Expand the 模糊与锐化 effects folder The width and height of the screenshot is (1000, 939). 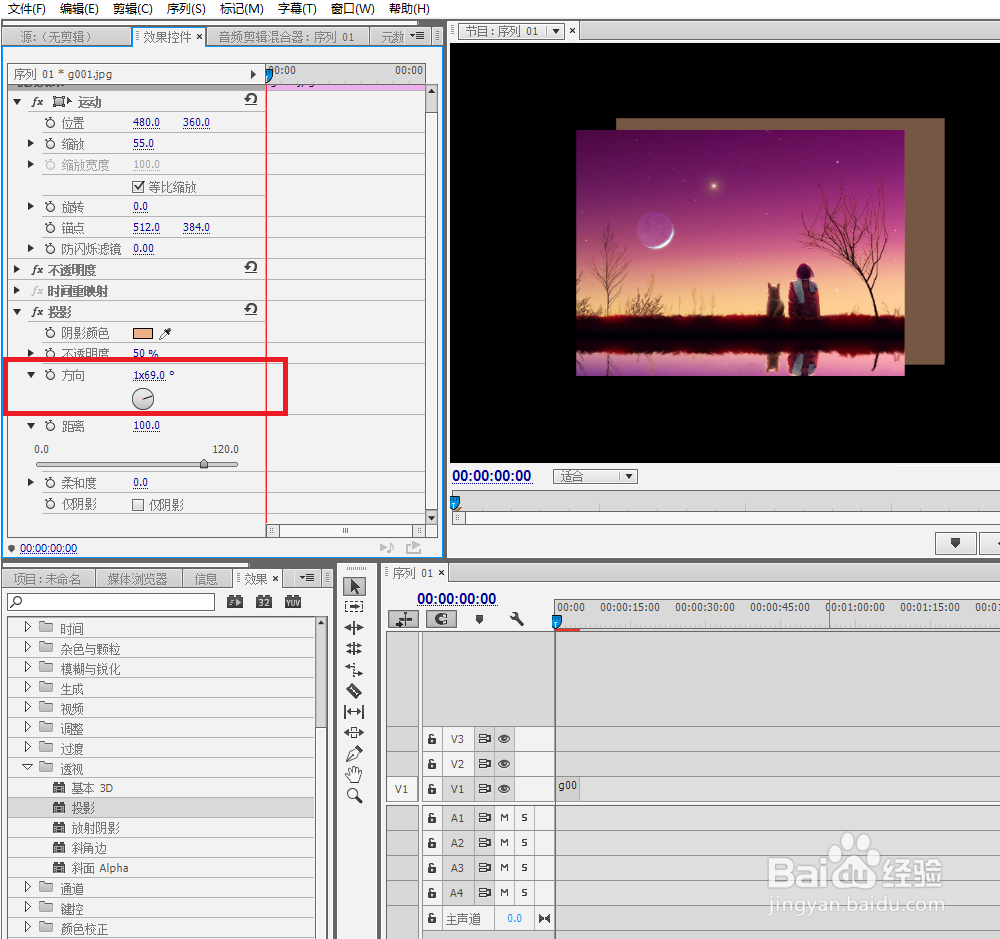coord(27,667)
